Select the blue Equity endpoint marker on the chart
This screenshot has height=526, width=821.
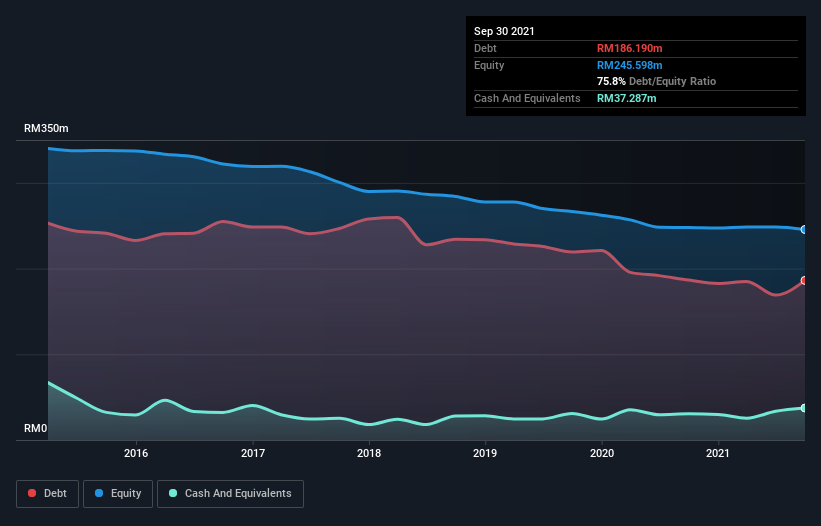click(x=804, y=229)
